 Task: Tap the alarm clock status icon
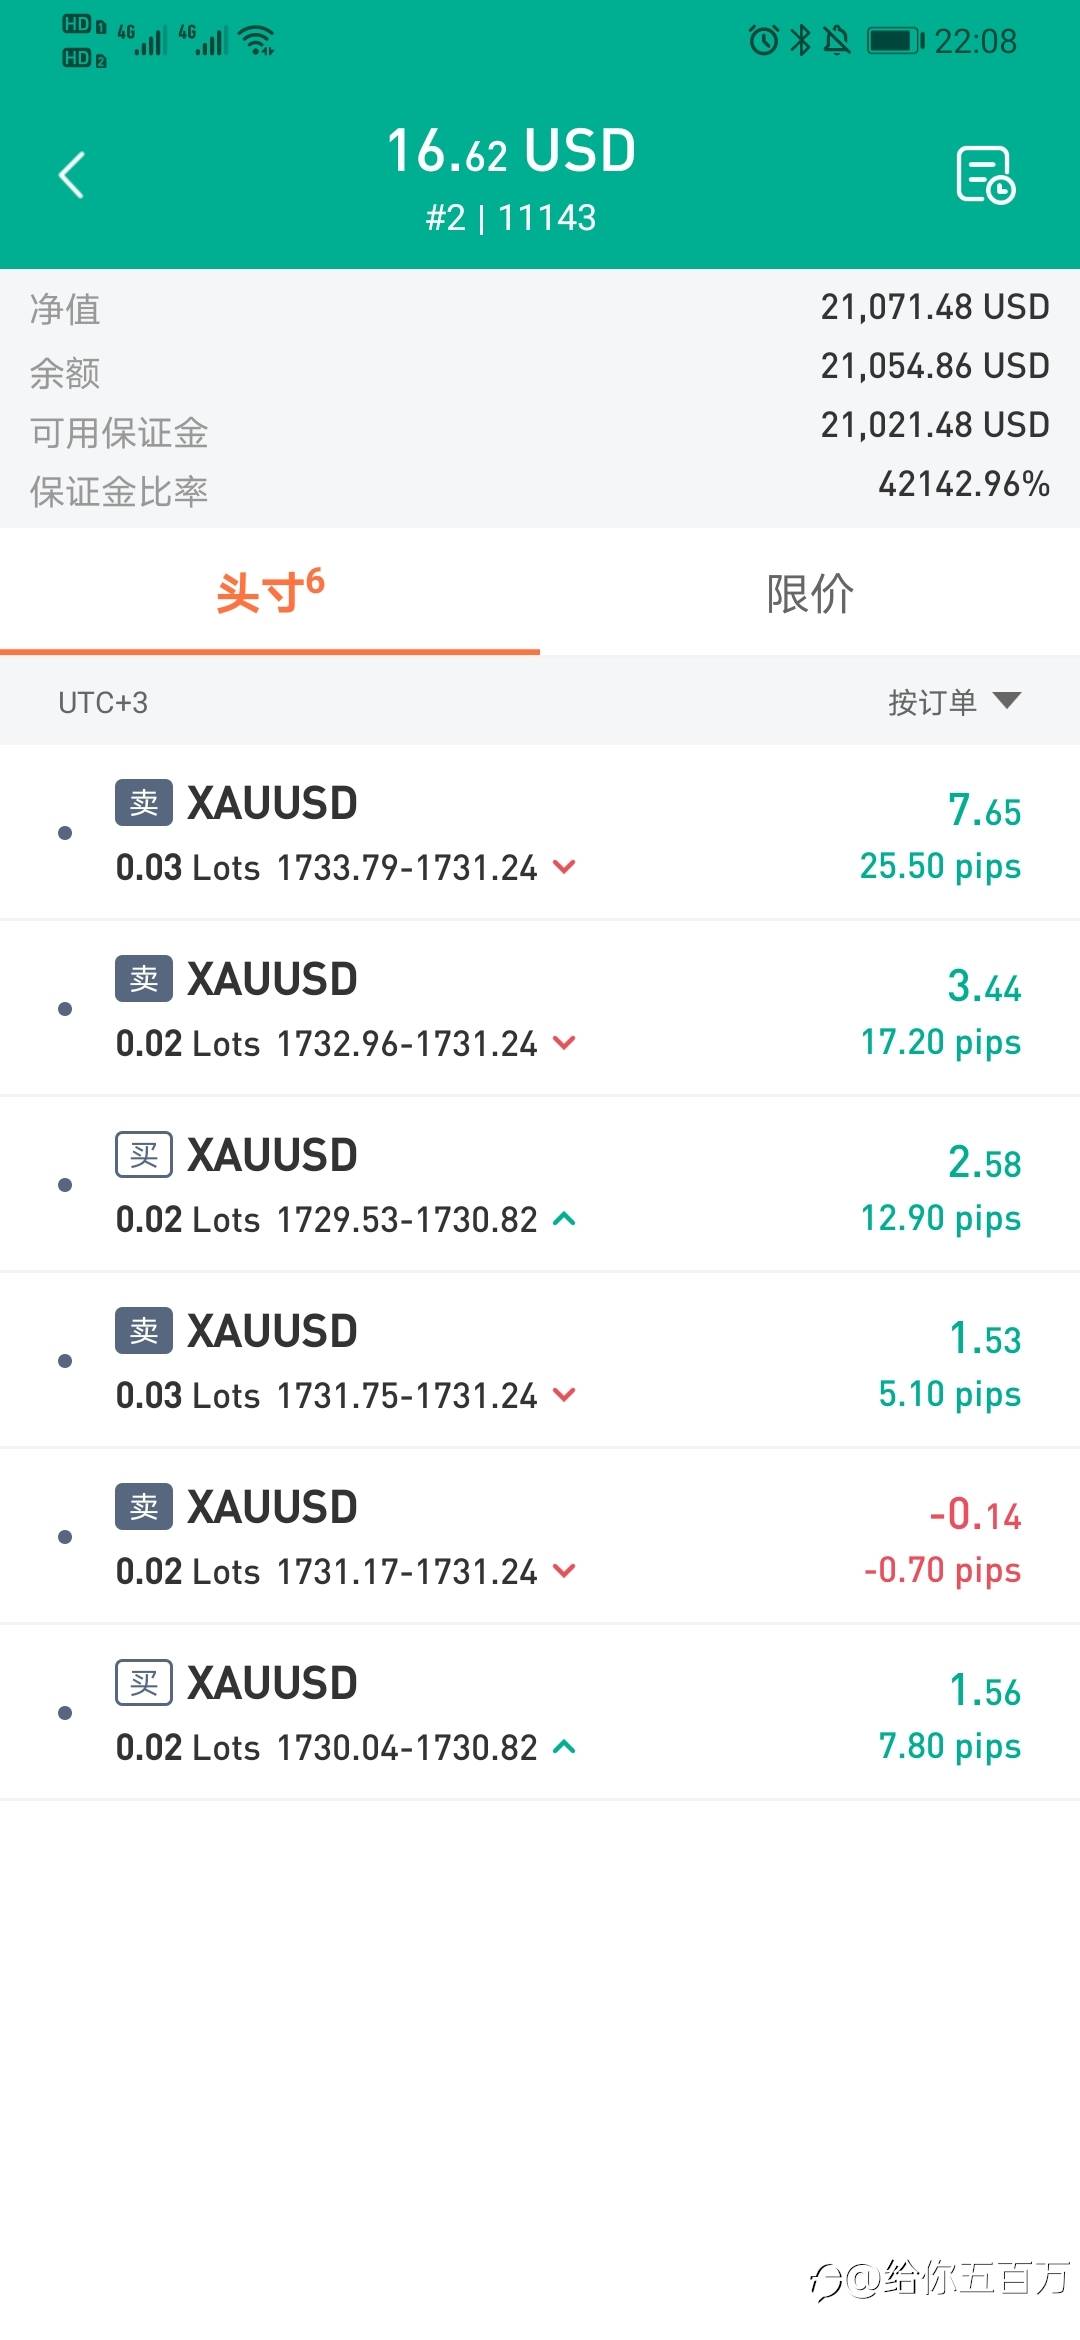pos(763,41)
